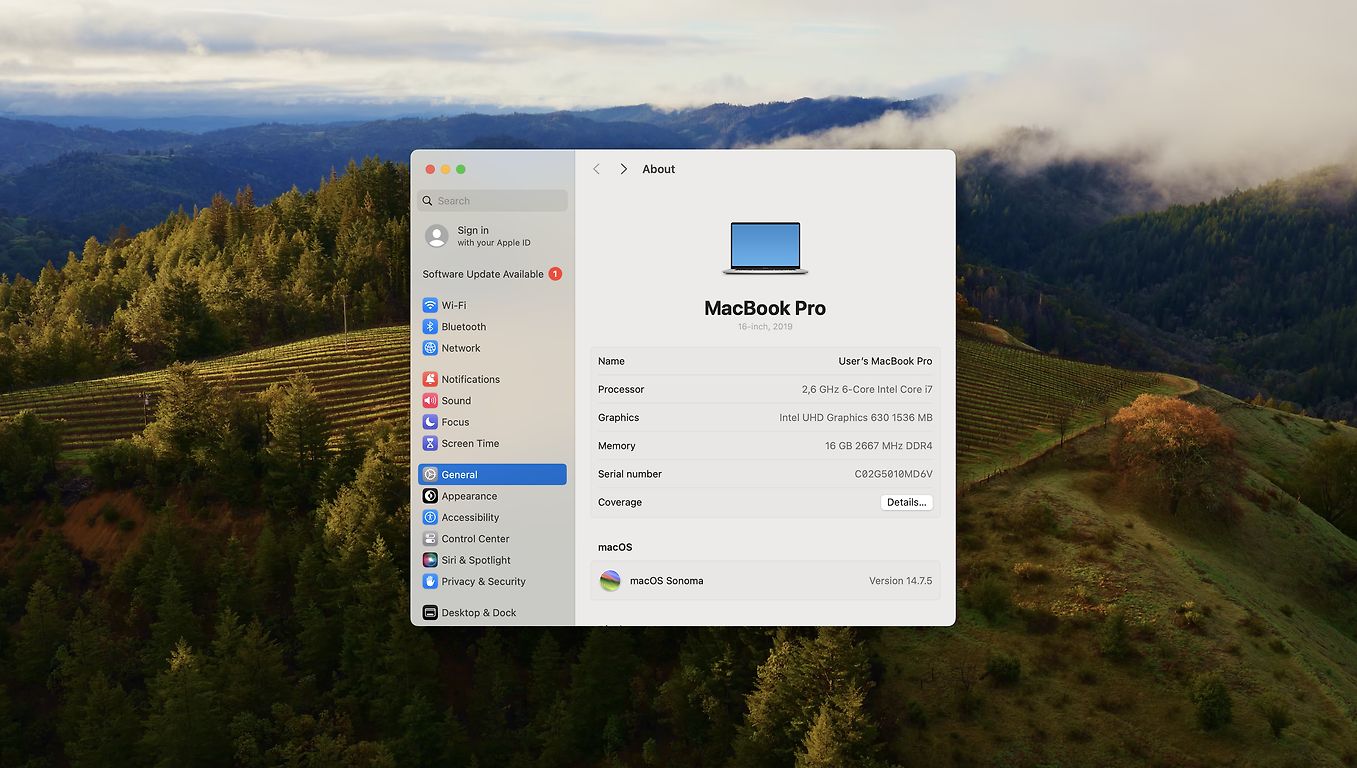1357x768 pixels.
Task: Click the 16-inch, 2019 subtitle
Action: click(x=765, y=327)
